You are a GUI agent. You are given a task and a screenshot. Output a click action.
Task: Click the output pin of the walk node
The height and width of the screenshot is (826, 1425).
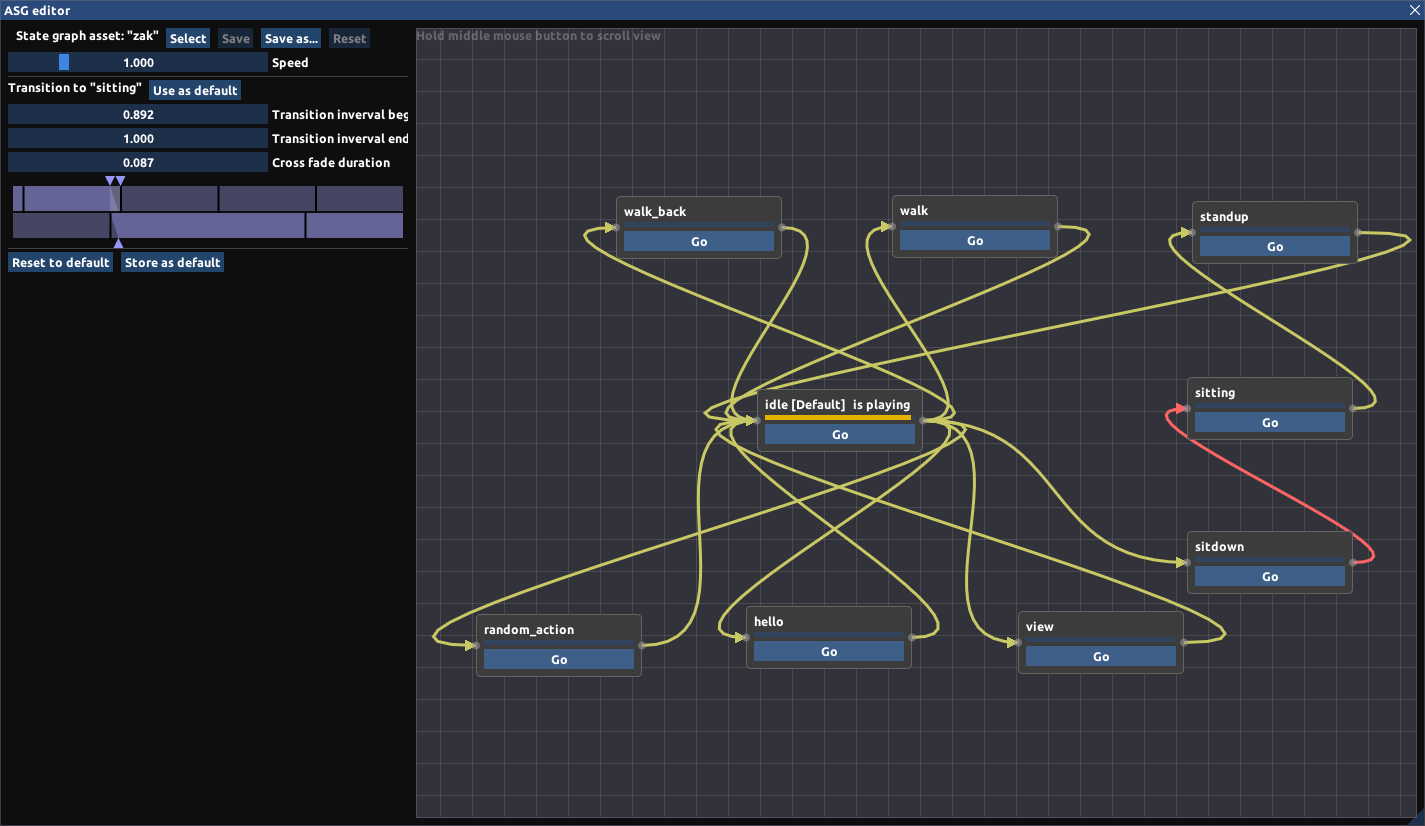1056,226
